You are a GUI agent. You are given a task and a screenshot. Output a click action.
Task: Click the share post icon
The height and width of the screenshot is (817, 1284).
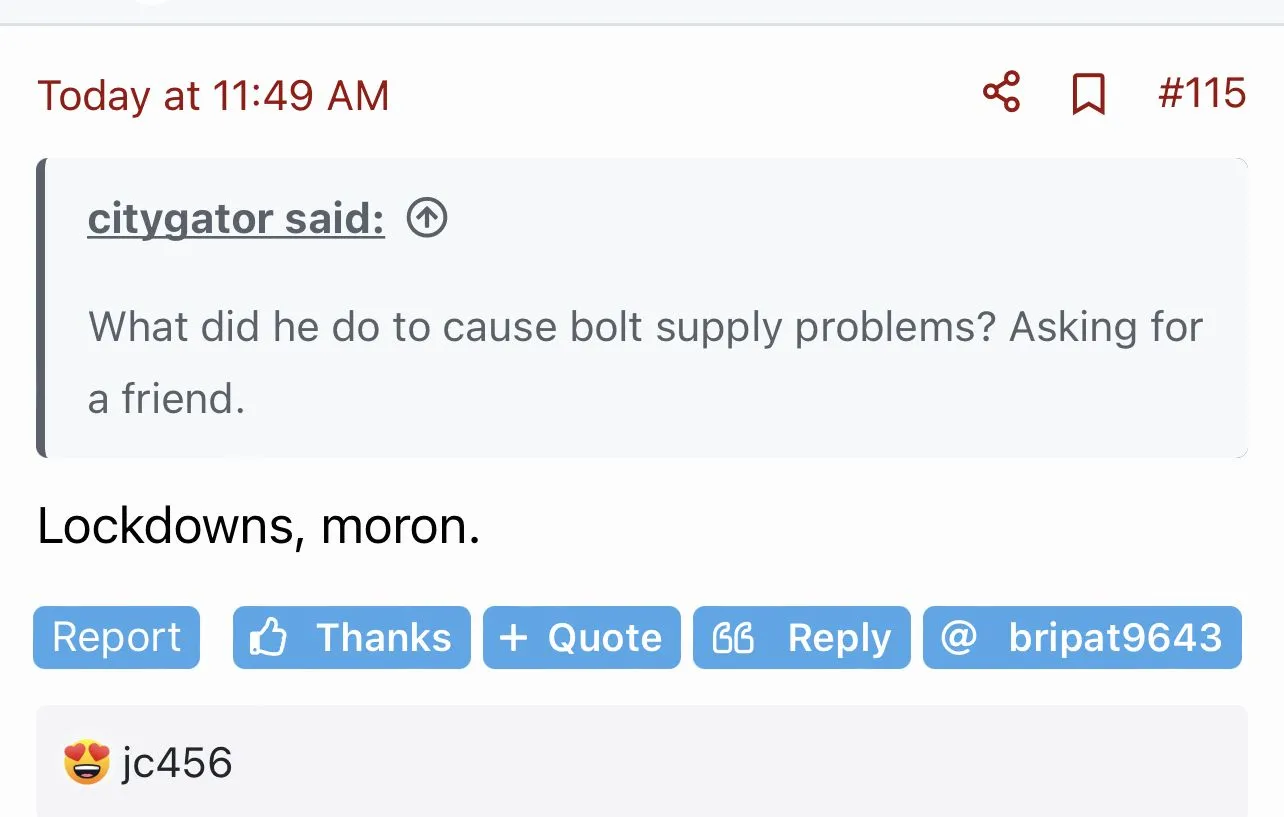point(1001,92)
